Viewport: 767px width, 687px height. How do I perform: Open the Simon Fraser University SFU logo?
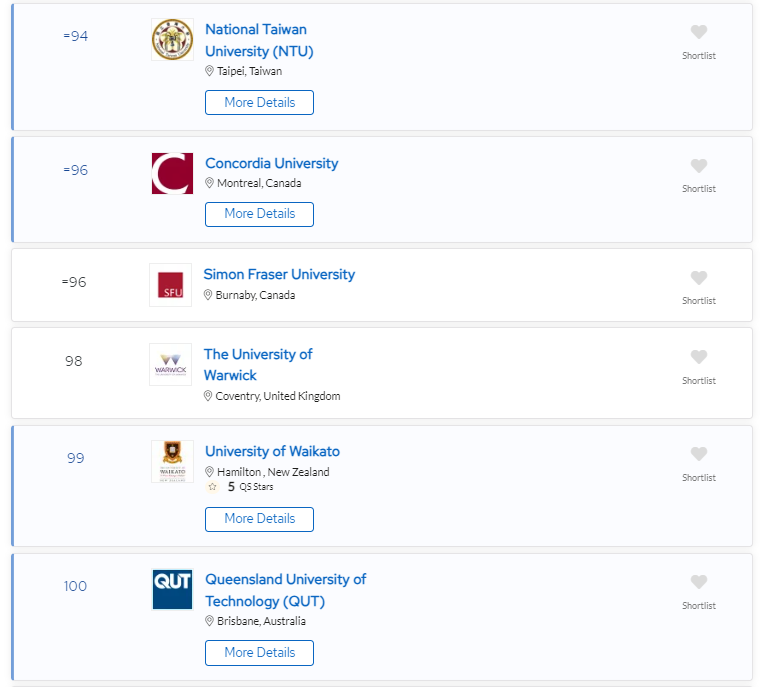[x=170, y=285]
